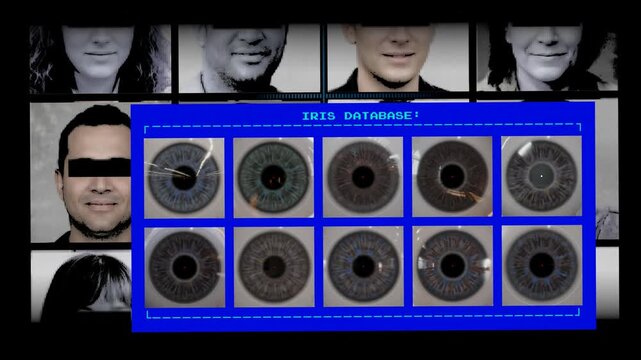Select the blue iris with white light streaks

click(184, 178)
